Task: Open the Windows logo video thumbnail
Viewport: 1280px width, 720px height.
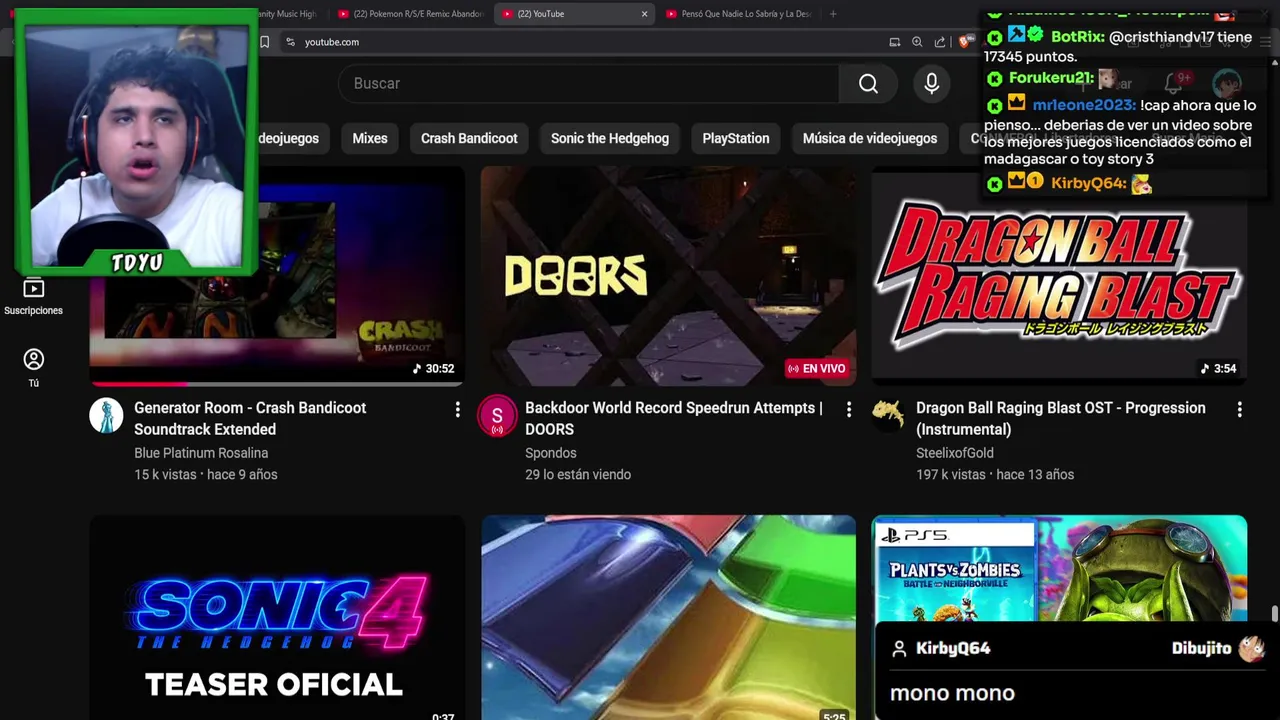Action: point(668,617)
